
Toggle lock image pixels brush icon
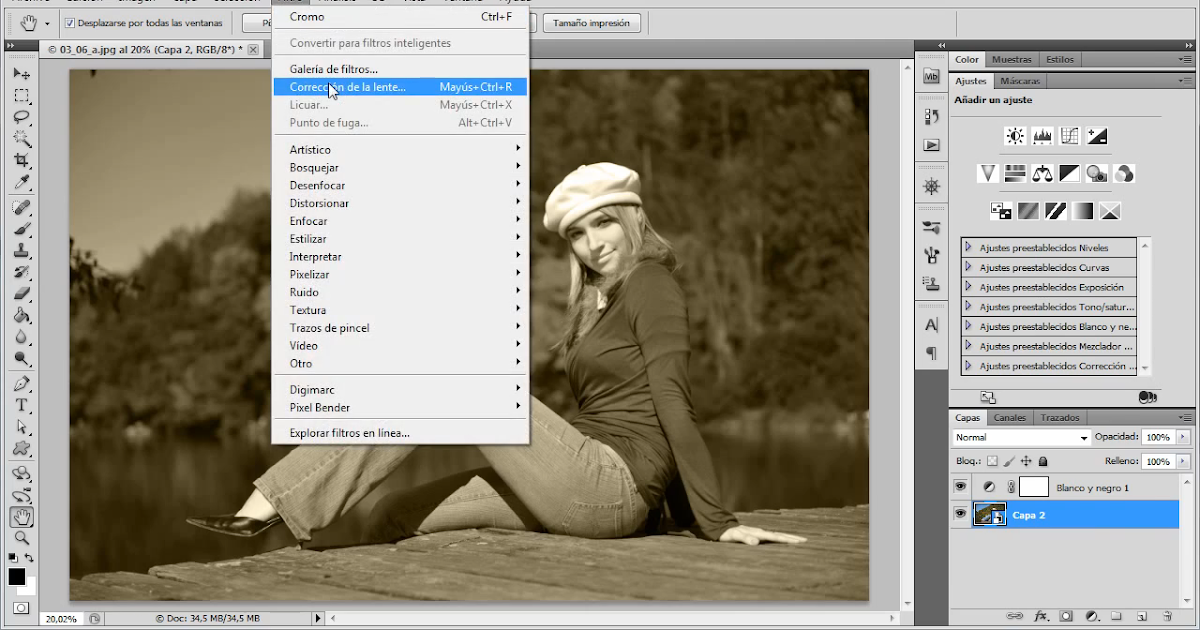coord(1009,461)
